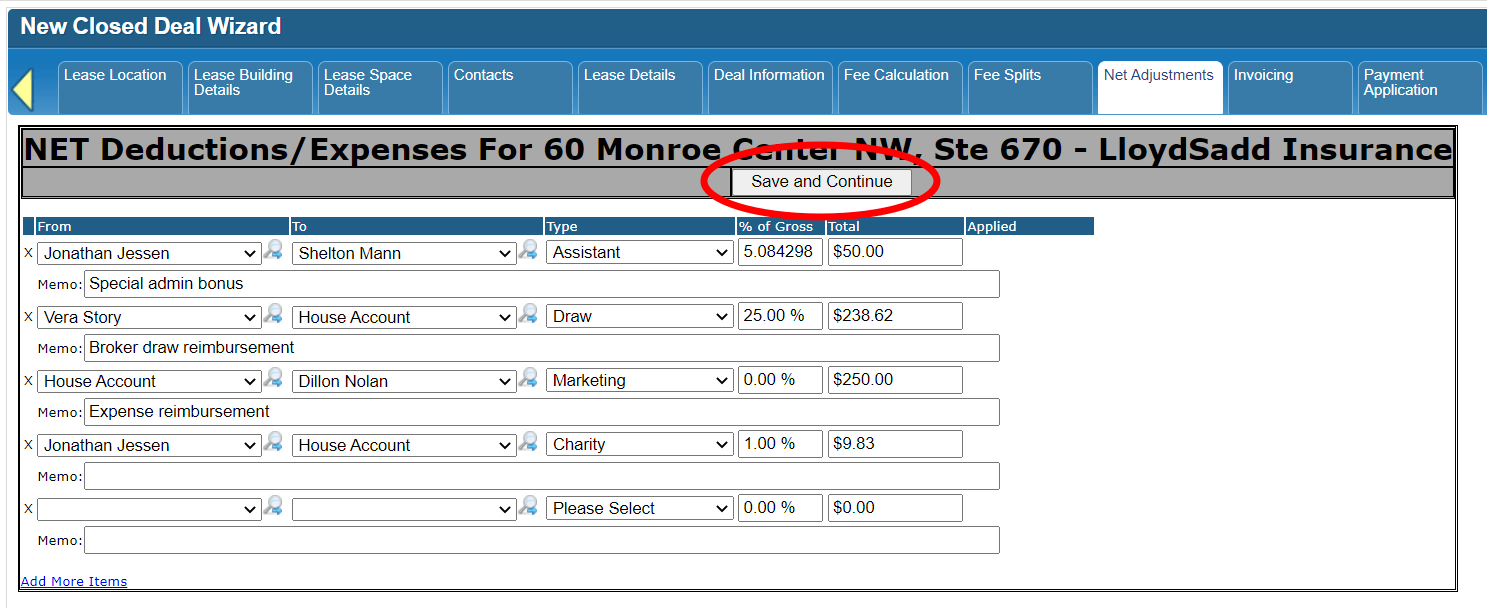1487x608 pixels.
Task: Click the Special admin bonus memo field
Action: pyautogui.click(x=541, y=284)
